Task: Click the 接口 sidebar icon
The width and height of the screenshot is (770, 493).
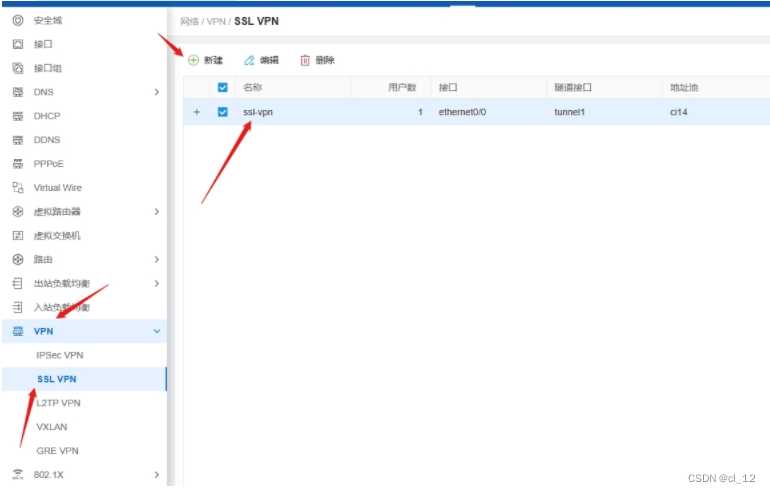Action: tap(18, 44)
